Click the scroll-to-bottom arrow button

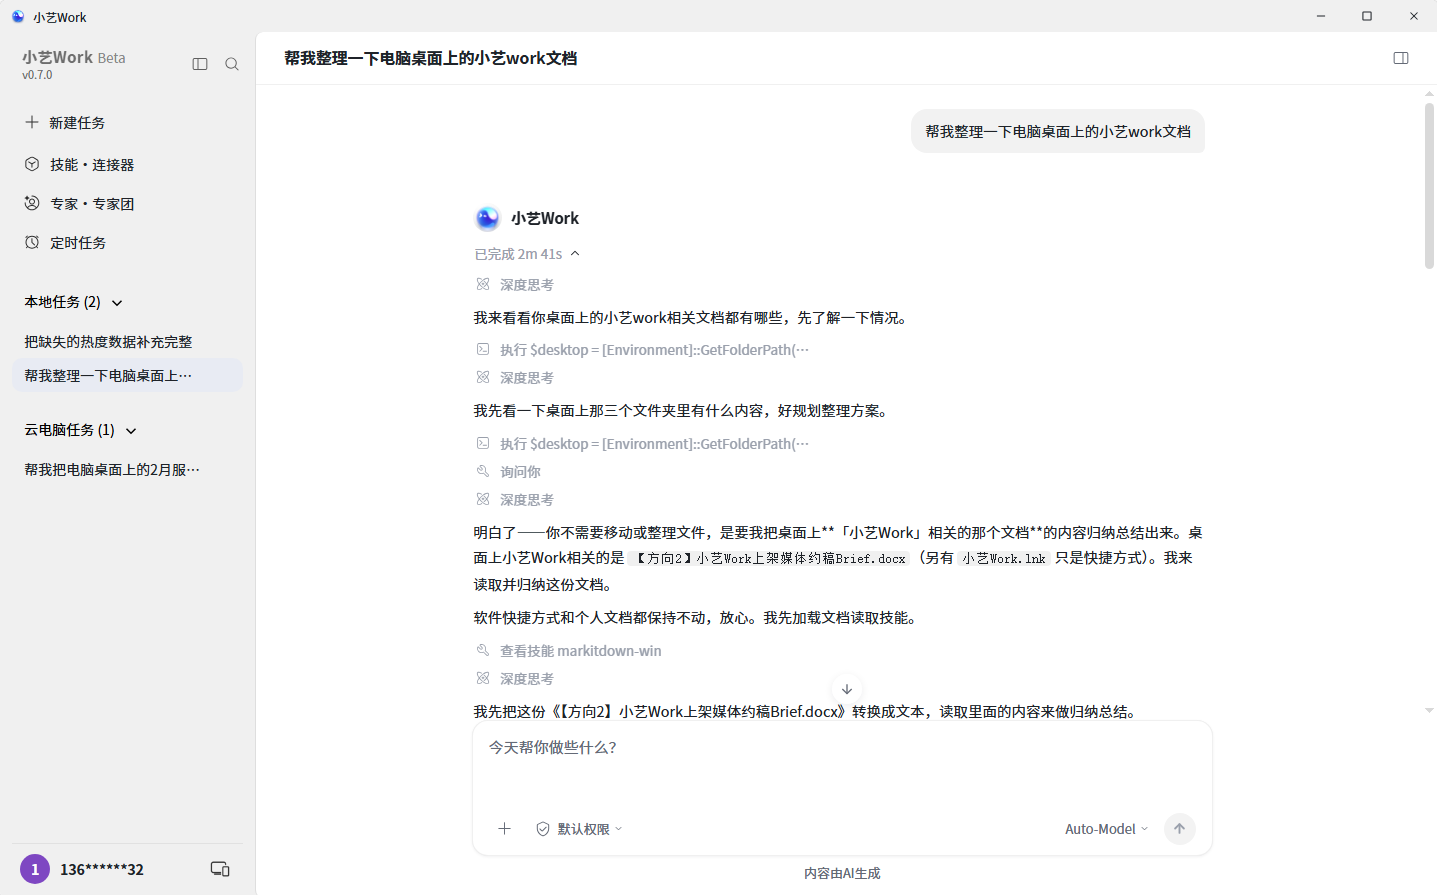click(847, 689)
